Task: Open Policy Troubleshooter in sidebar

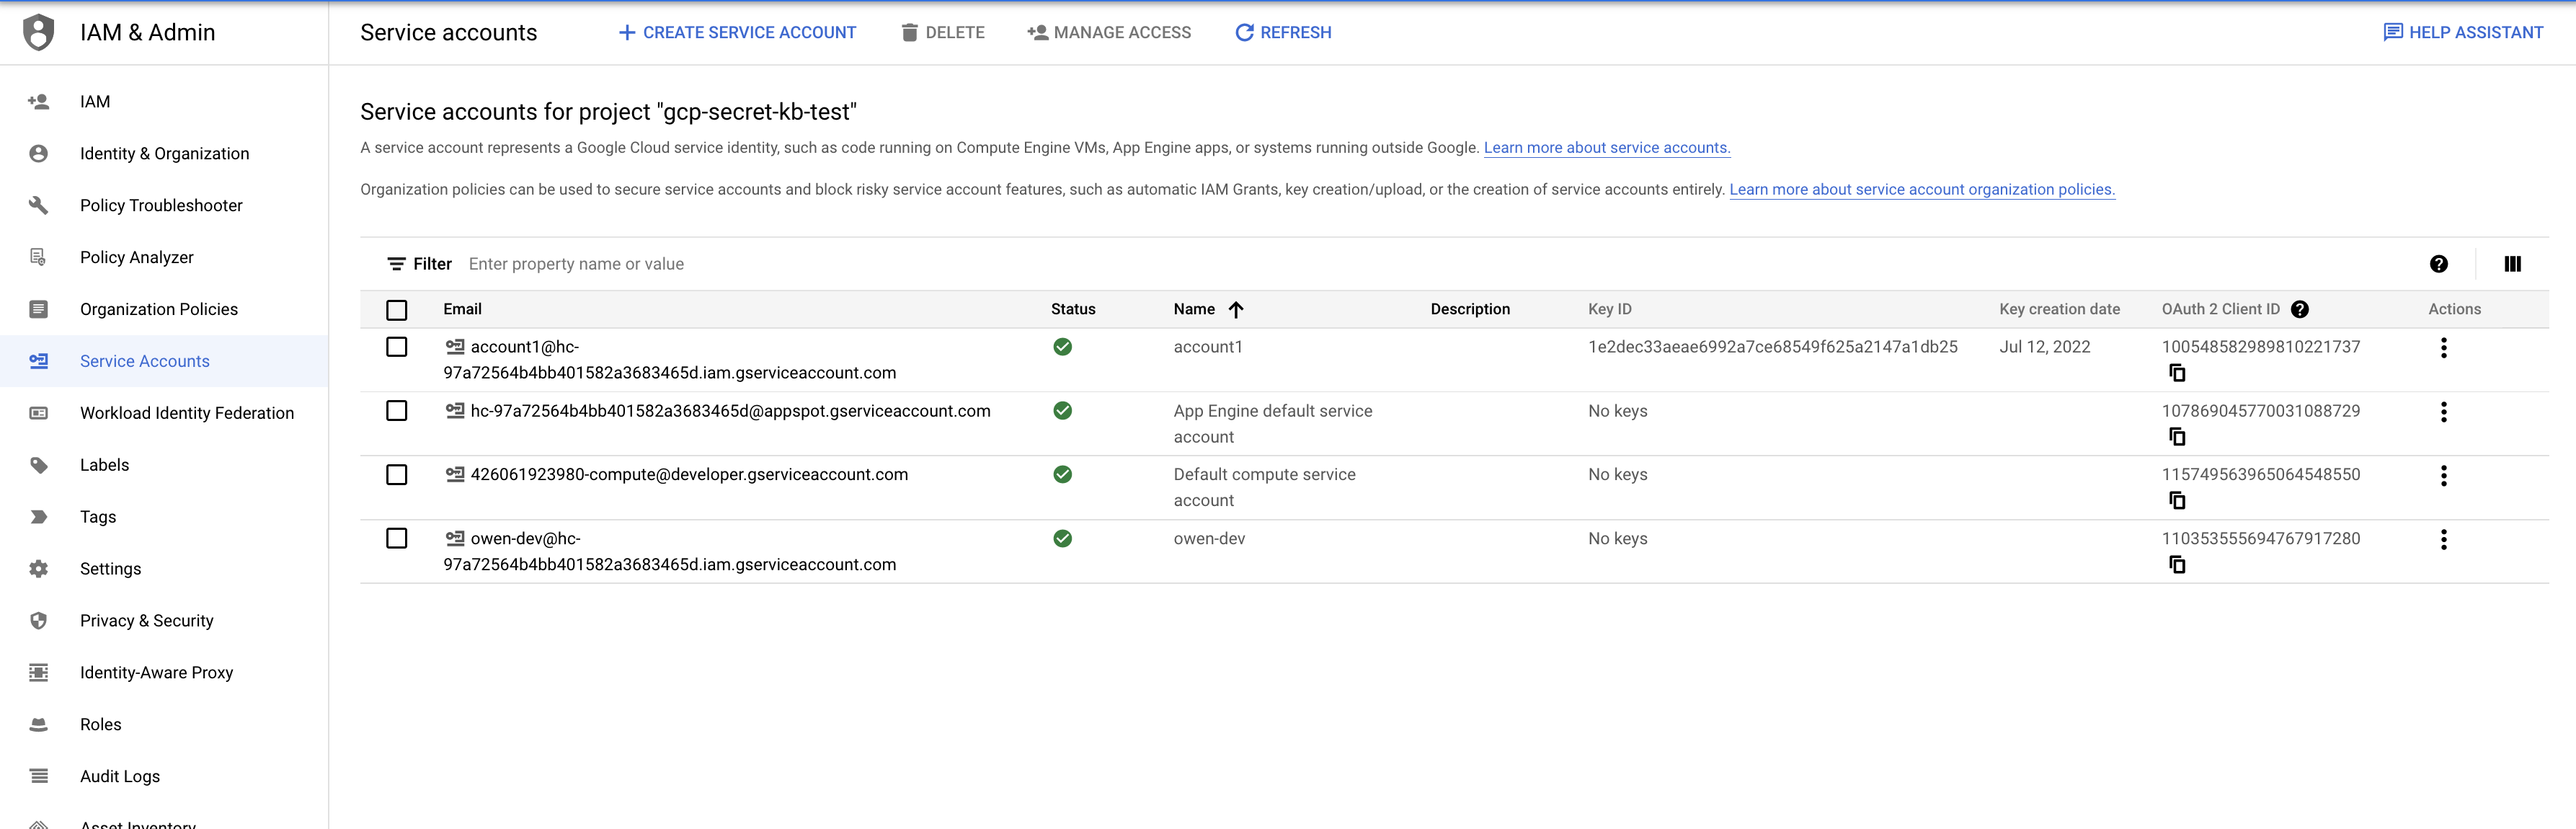Action: click(x=161, y=205)
